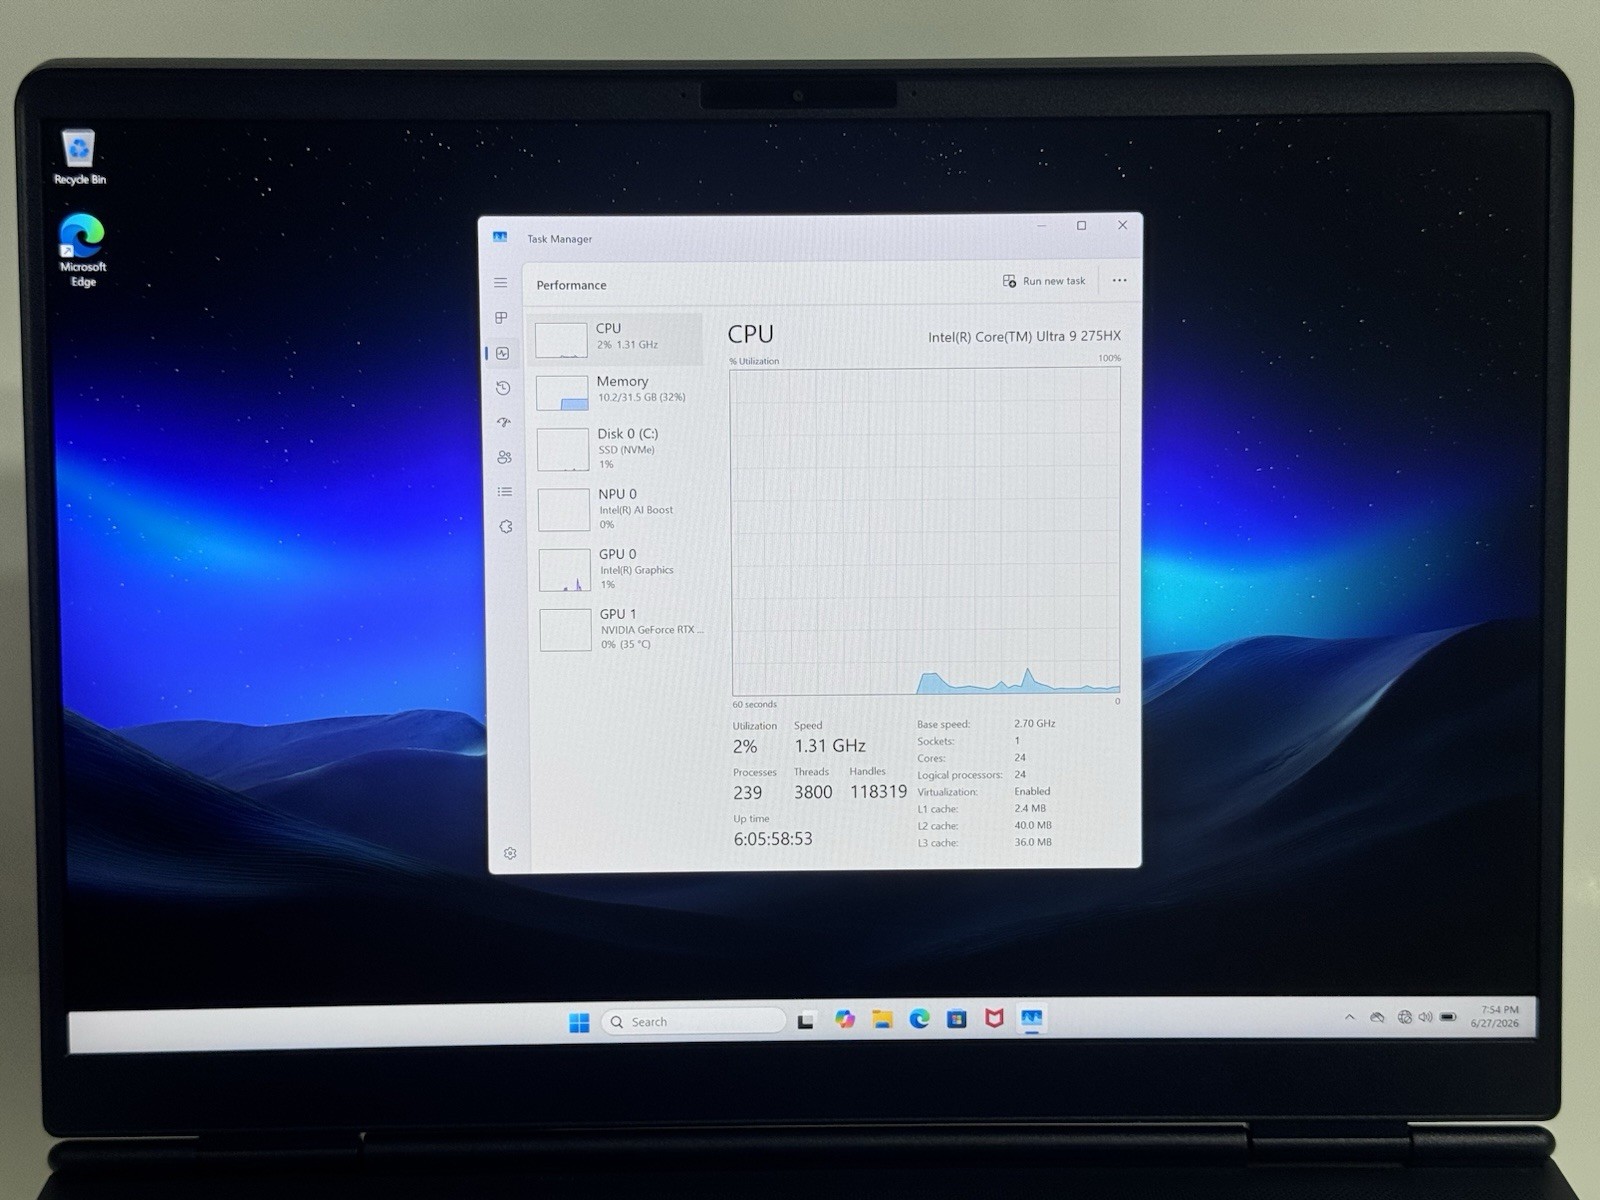Click the 118319 handles value
The width and height of the screenshot is (1600, 1200).
[878, 792]
